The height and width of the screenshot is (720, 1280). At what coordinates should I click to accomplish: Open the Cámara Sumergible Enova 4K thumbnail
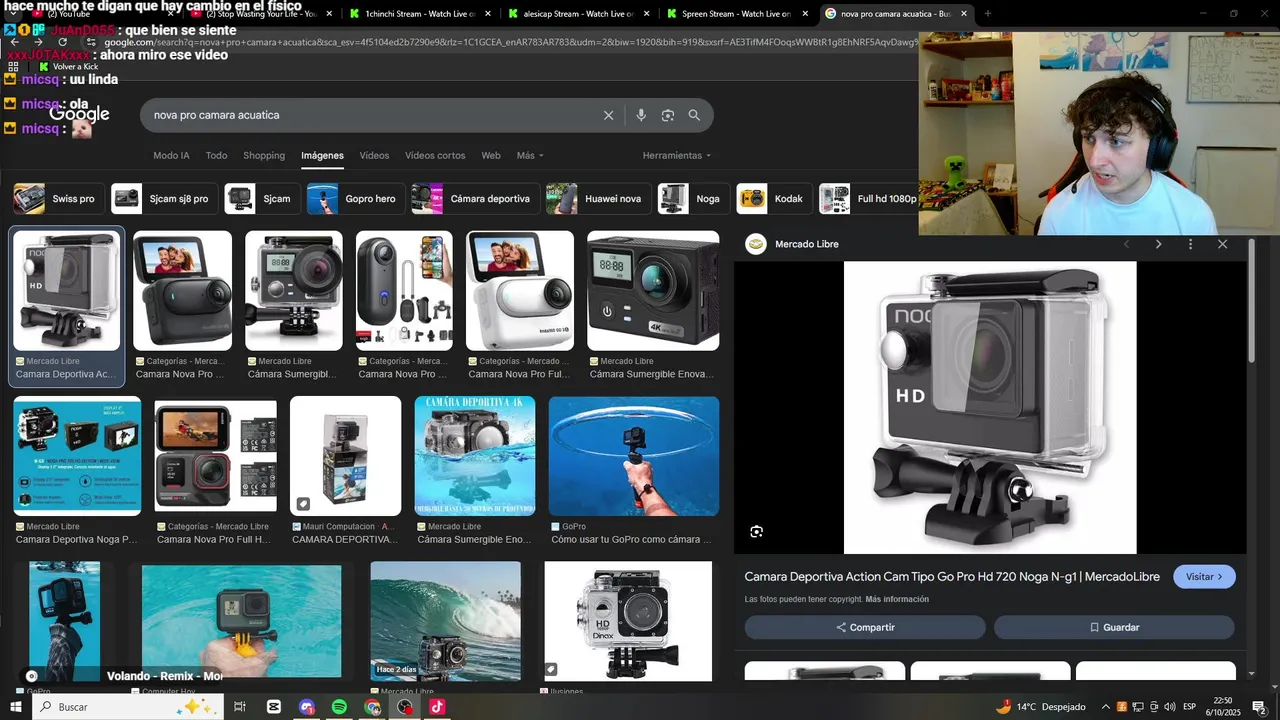(x=653, y=291)
